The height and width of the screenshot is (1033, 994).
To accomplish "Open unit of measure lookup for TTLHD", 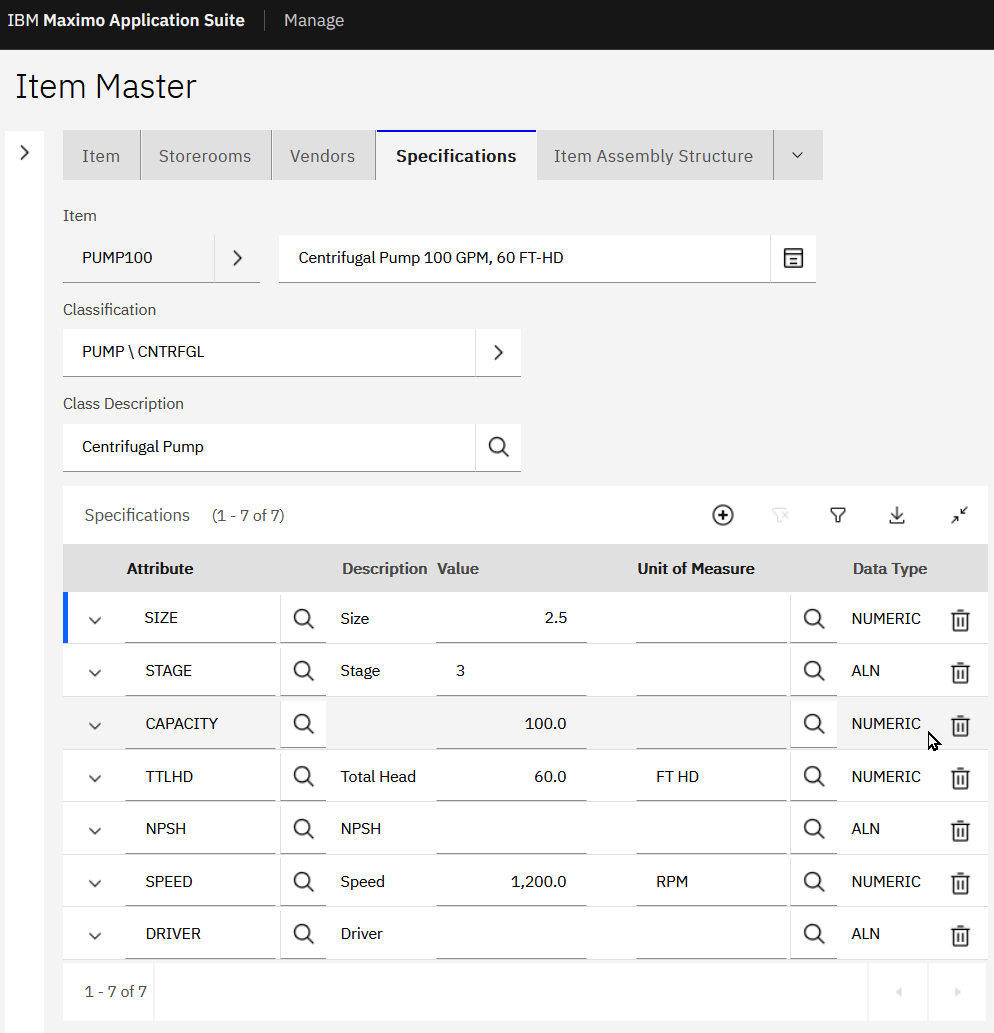I will [x=814, y=776].
